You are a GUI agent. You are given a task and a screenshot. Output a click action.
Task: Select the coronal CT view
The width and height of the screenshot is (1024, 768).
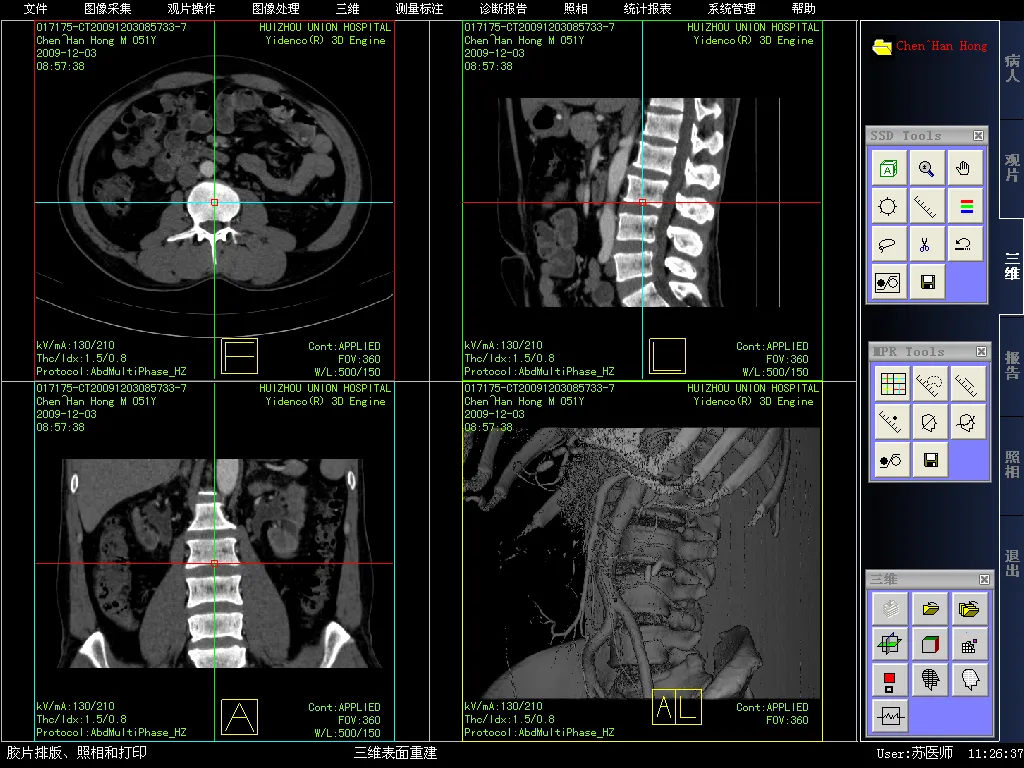(x=214, y=562)
